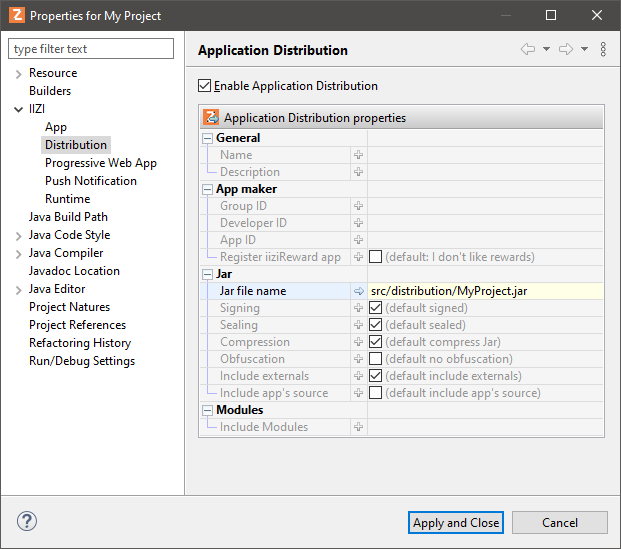Open the forward history dropdown arrow
621x549 pixels.
pos(584,49)
